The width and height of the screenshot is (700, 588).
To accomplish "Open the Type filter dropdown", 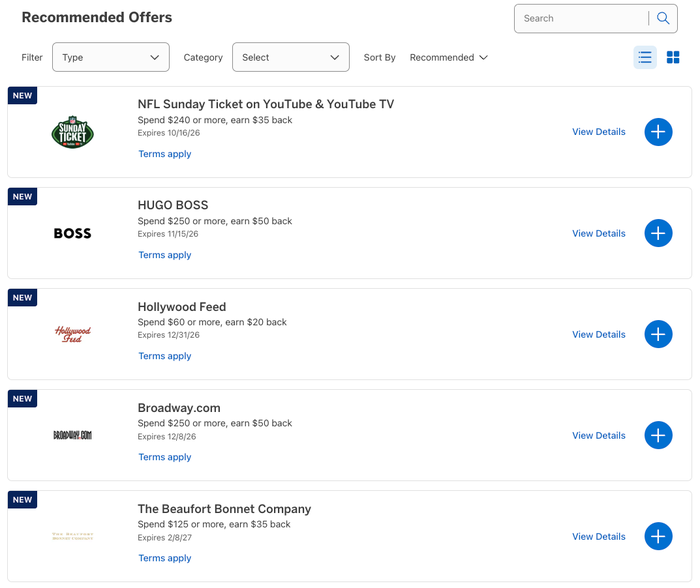I will [111, 57].
